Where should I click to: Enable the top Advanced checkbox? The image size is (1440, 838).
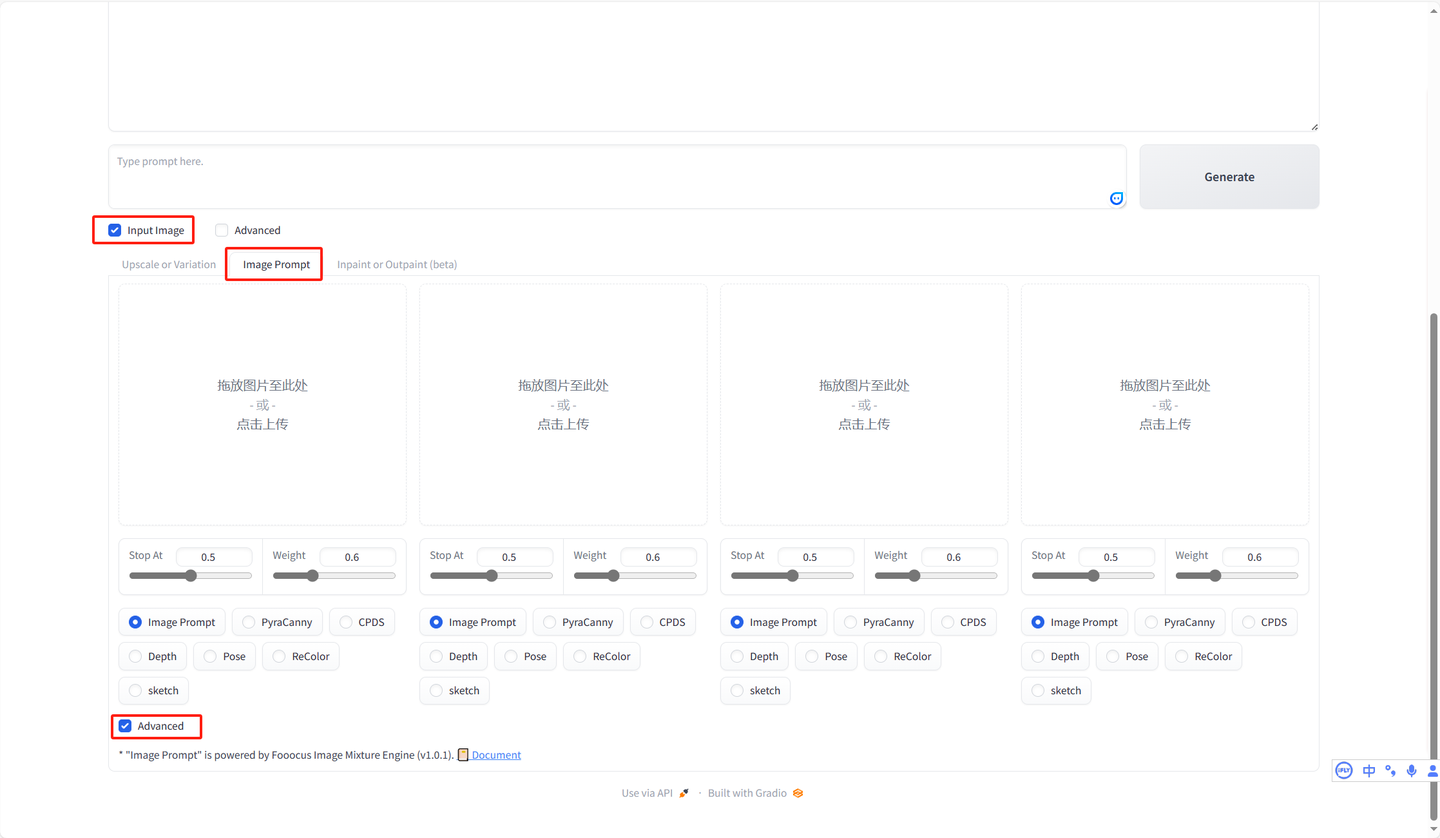click(221, 230)
